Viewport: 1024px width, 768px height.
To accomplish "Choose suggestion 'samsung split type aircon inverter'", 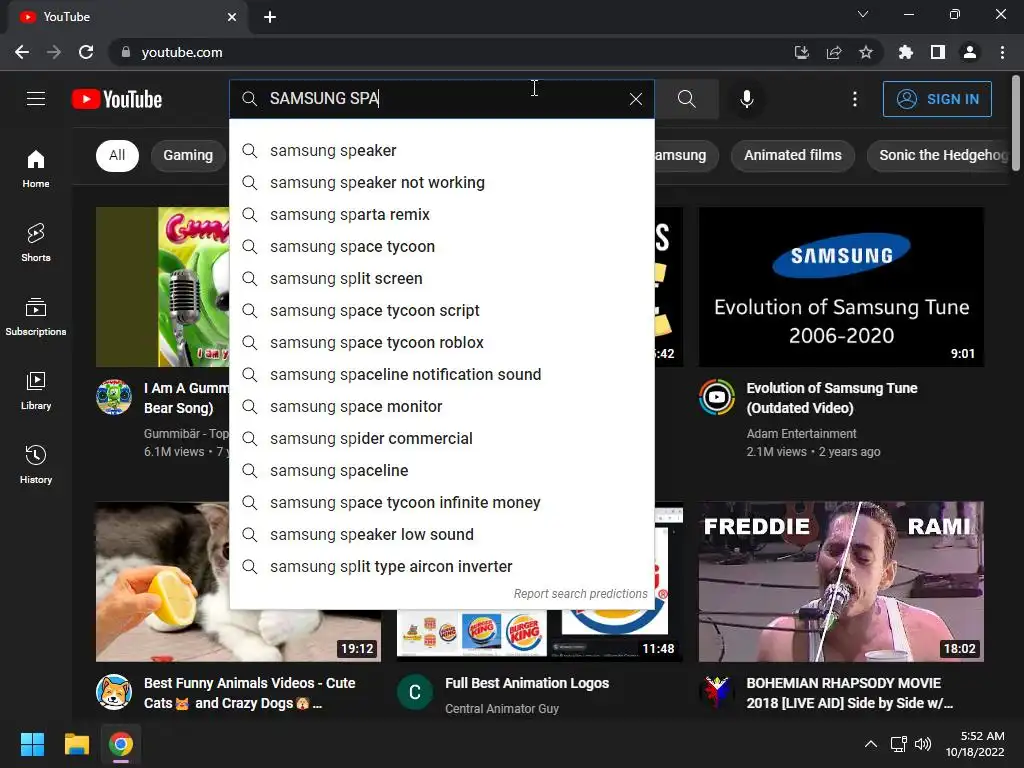I will [442, 566].
